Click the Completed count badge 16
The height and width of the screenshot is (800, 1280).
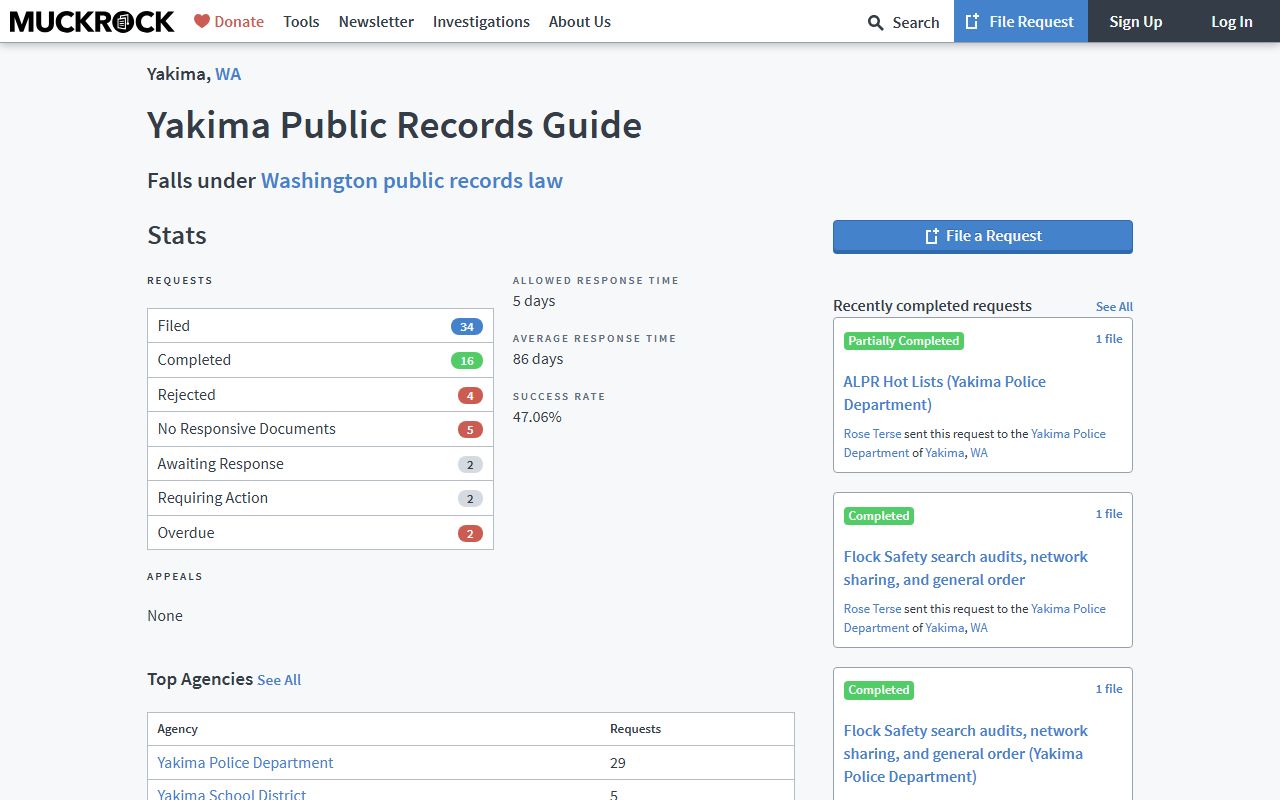[x=467, y=361]
